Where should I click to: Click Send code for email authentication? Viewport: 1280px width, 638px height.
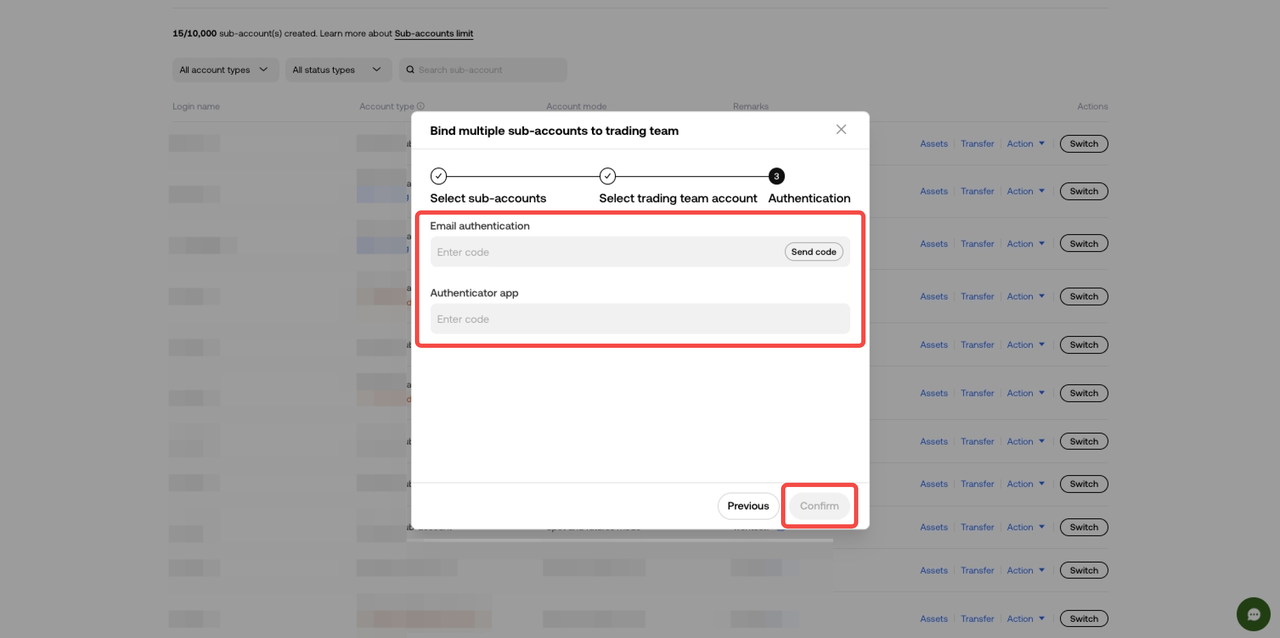pos(813,252)
